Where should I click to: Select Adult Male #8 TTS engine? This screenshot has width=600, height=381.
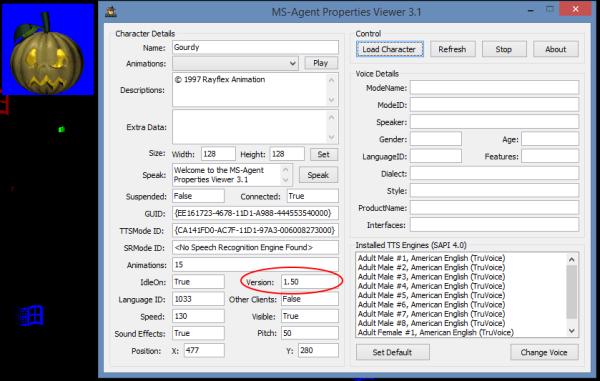tap(431, 323)
